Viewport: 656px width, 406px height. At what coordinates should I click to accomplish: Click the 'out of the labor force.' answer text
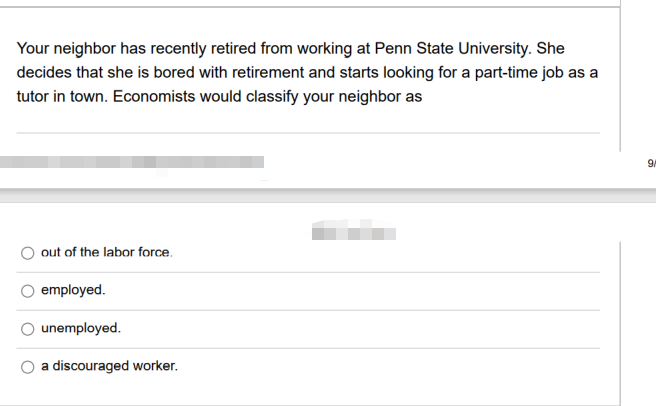click(107, 252)
